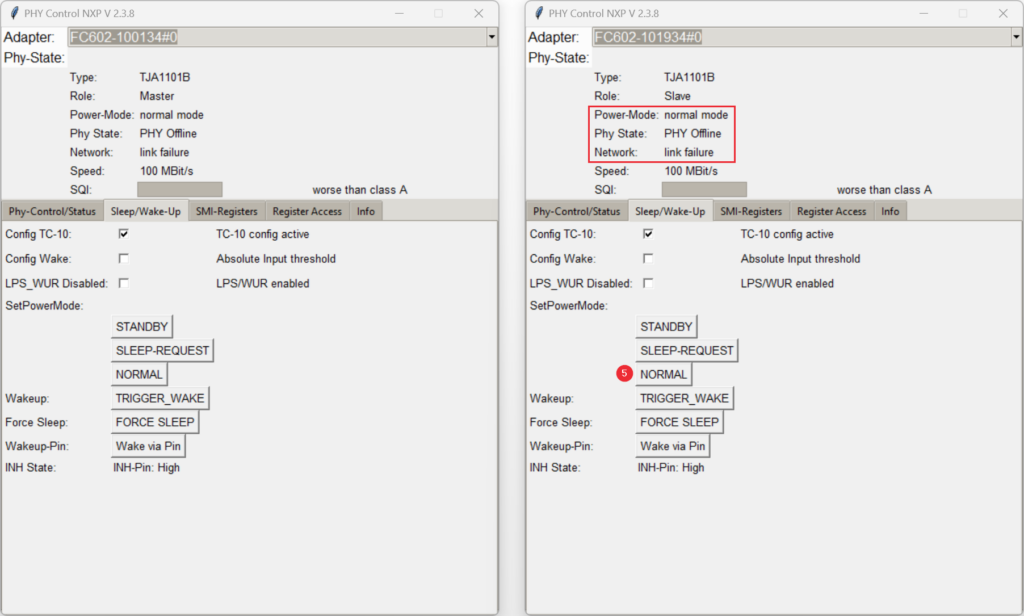Click 'PHY Offline' value in left window

click(168, 133)
